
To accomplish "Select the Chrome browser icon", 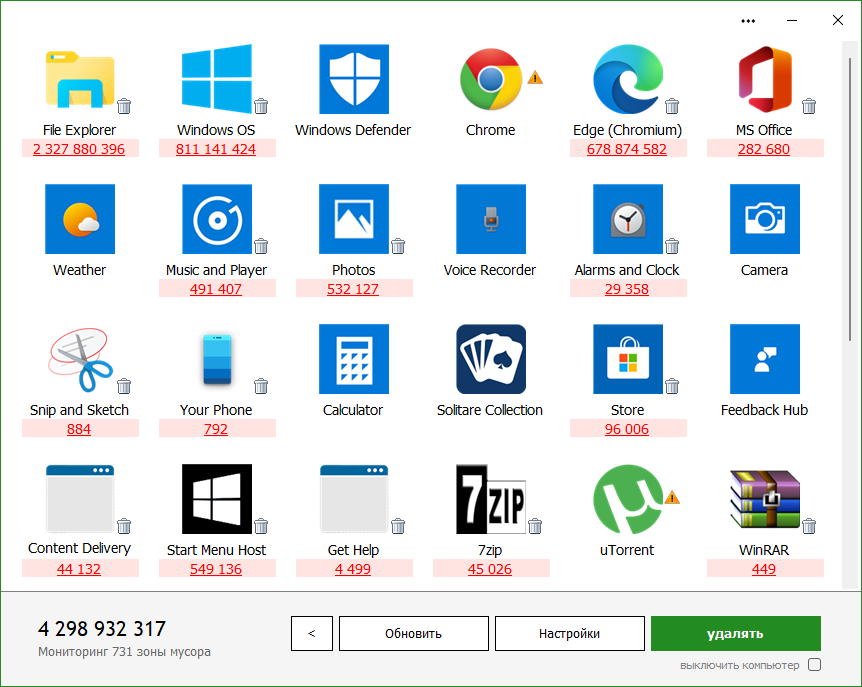I will (x=491, y=79).
